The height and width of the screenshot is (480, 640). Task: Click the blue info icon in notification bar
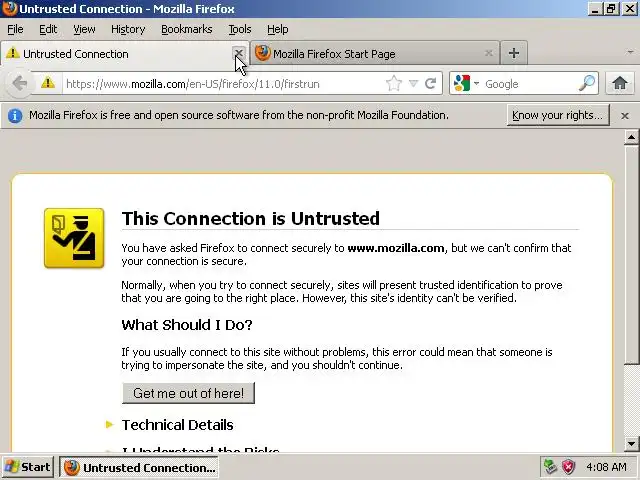click(15, 116)
